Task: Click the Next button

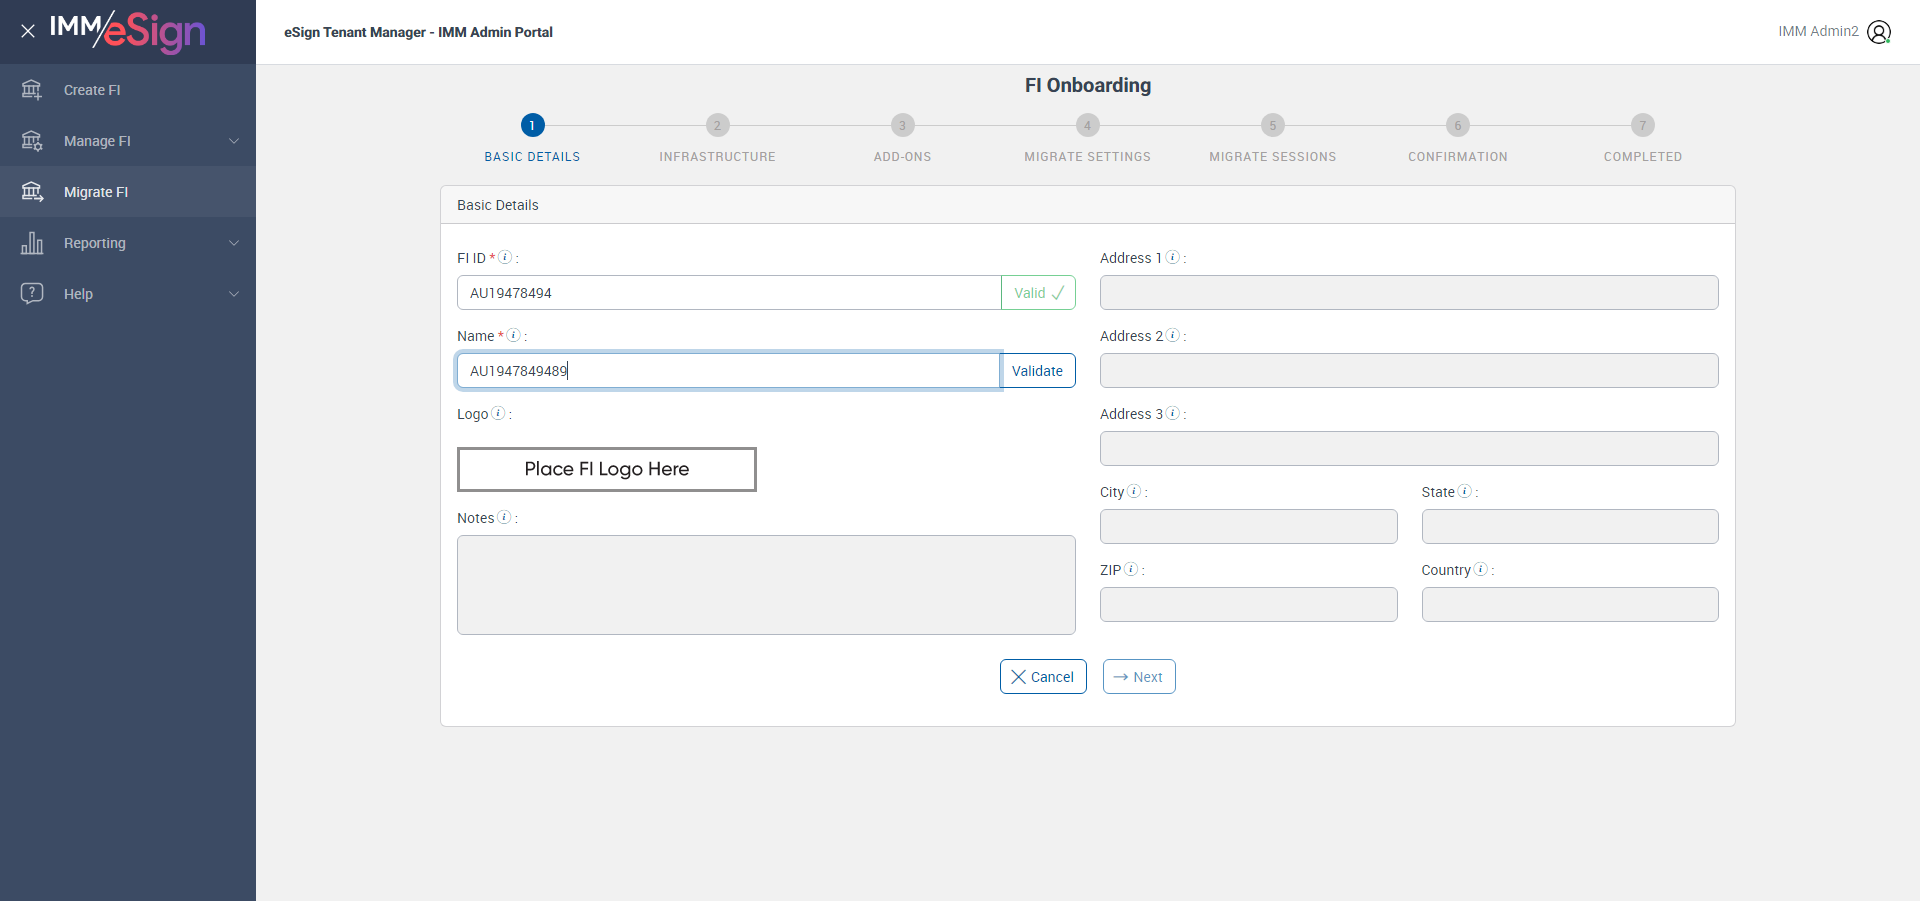Action: tap(1139, 677)
